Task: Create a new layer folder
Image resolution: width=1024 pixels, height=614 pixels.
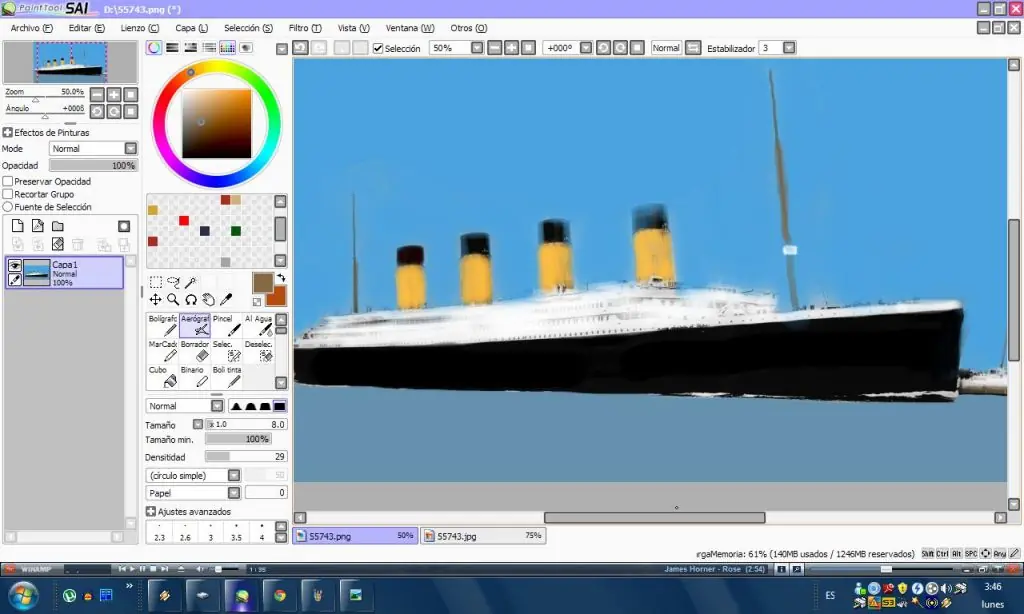Action: tap(58, 226)
